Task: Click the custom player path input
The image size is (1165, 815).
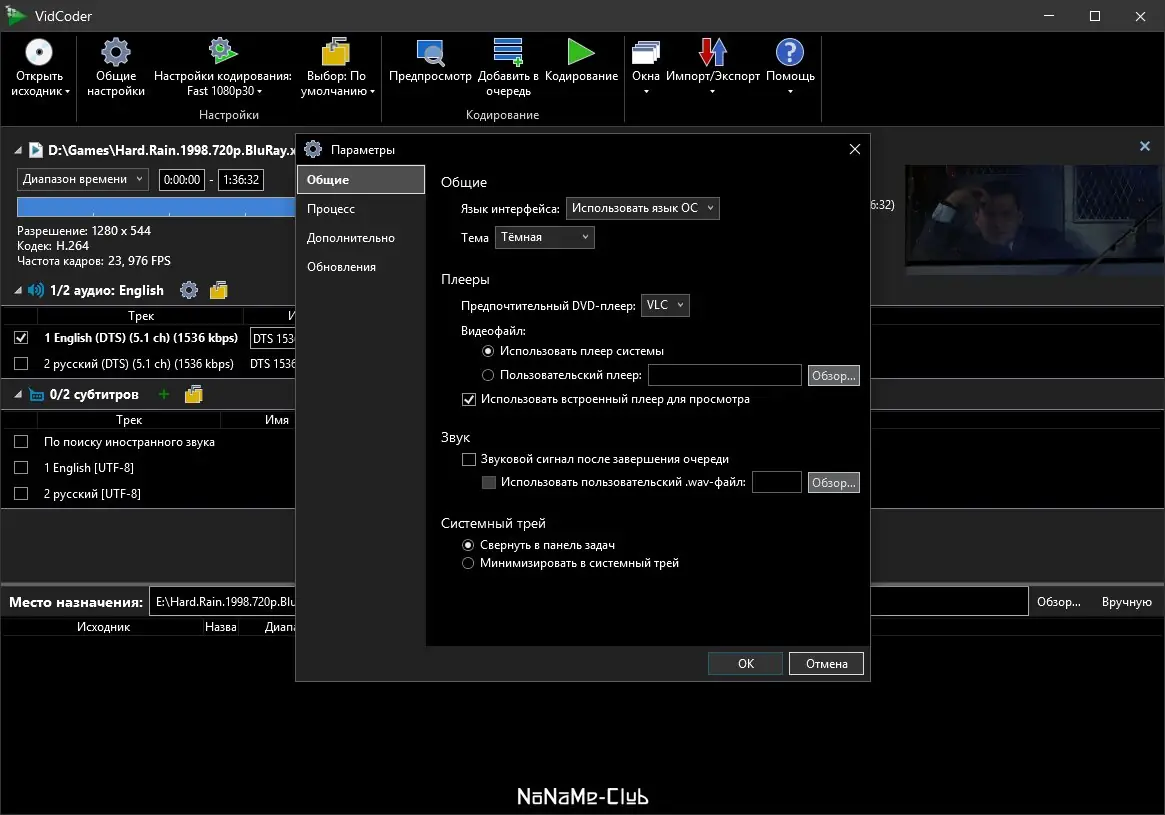Action: 724,375
